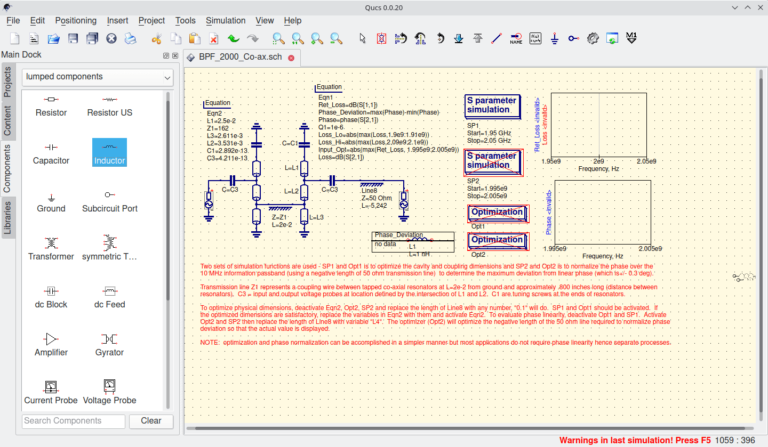
Task: View data display with window icon
Action: click(x=612, y=38)
